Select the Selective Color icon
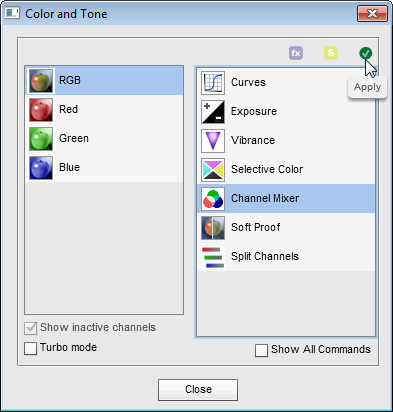The image size is (393, 412). coord(213,170)
